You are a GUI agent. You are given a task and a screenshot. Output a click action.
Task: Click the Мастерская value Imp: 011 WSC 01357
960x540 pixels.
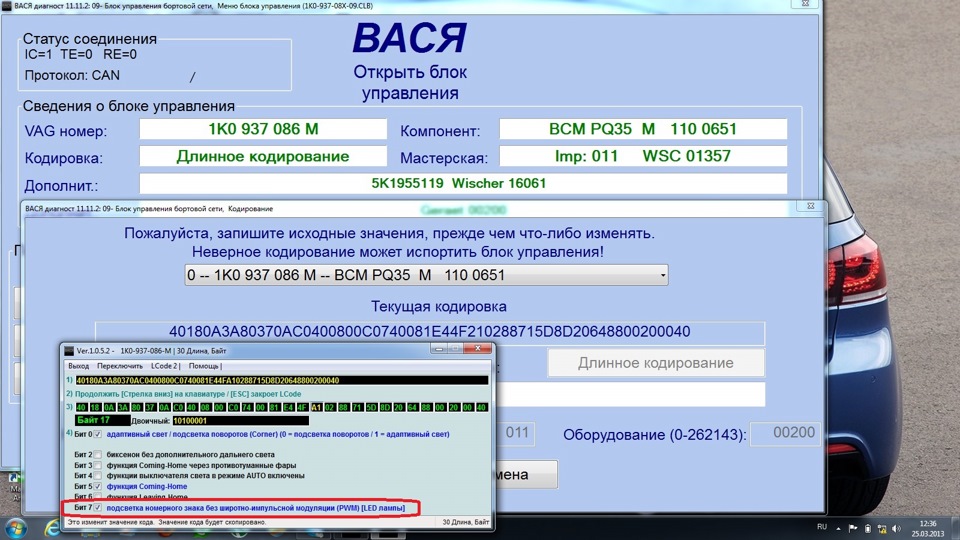643,156
